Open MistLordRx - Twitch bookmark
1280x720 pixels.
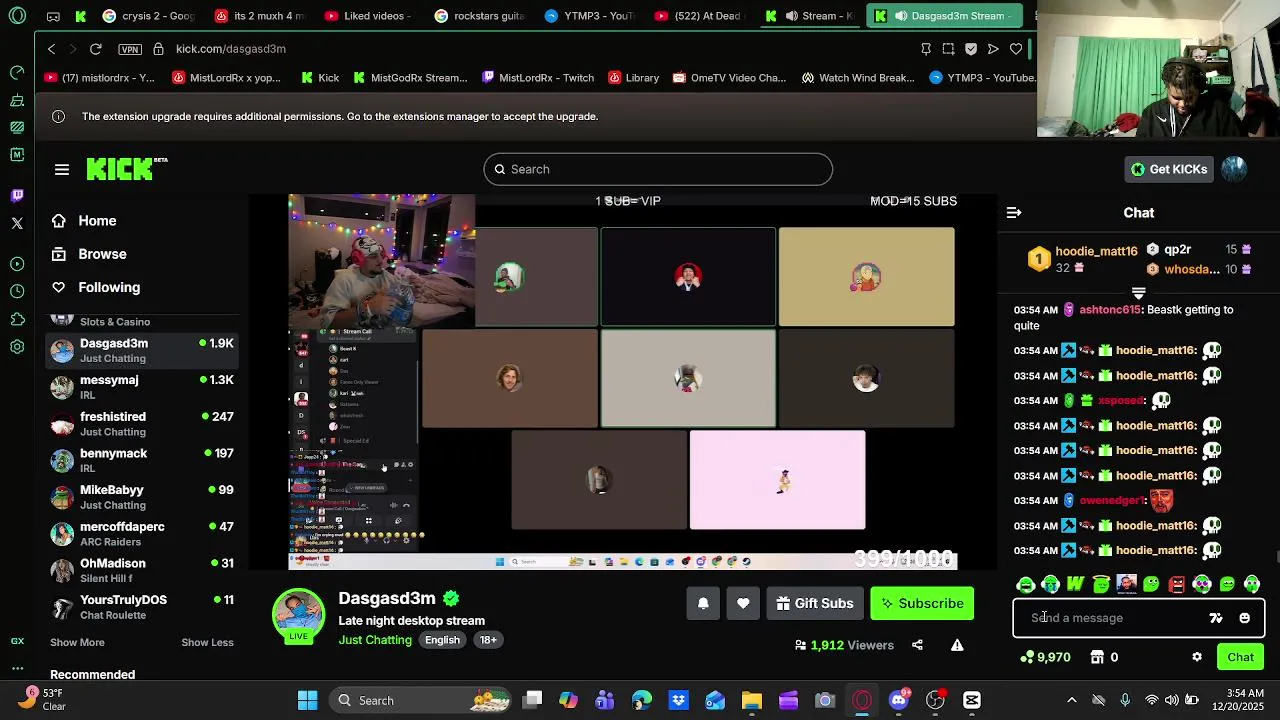point(538,78)
